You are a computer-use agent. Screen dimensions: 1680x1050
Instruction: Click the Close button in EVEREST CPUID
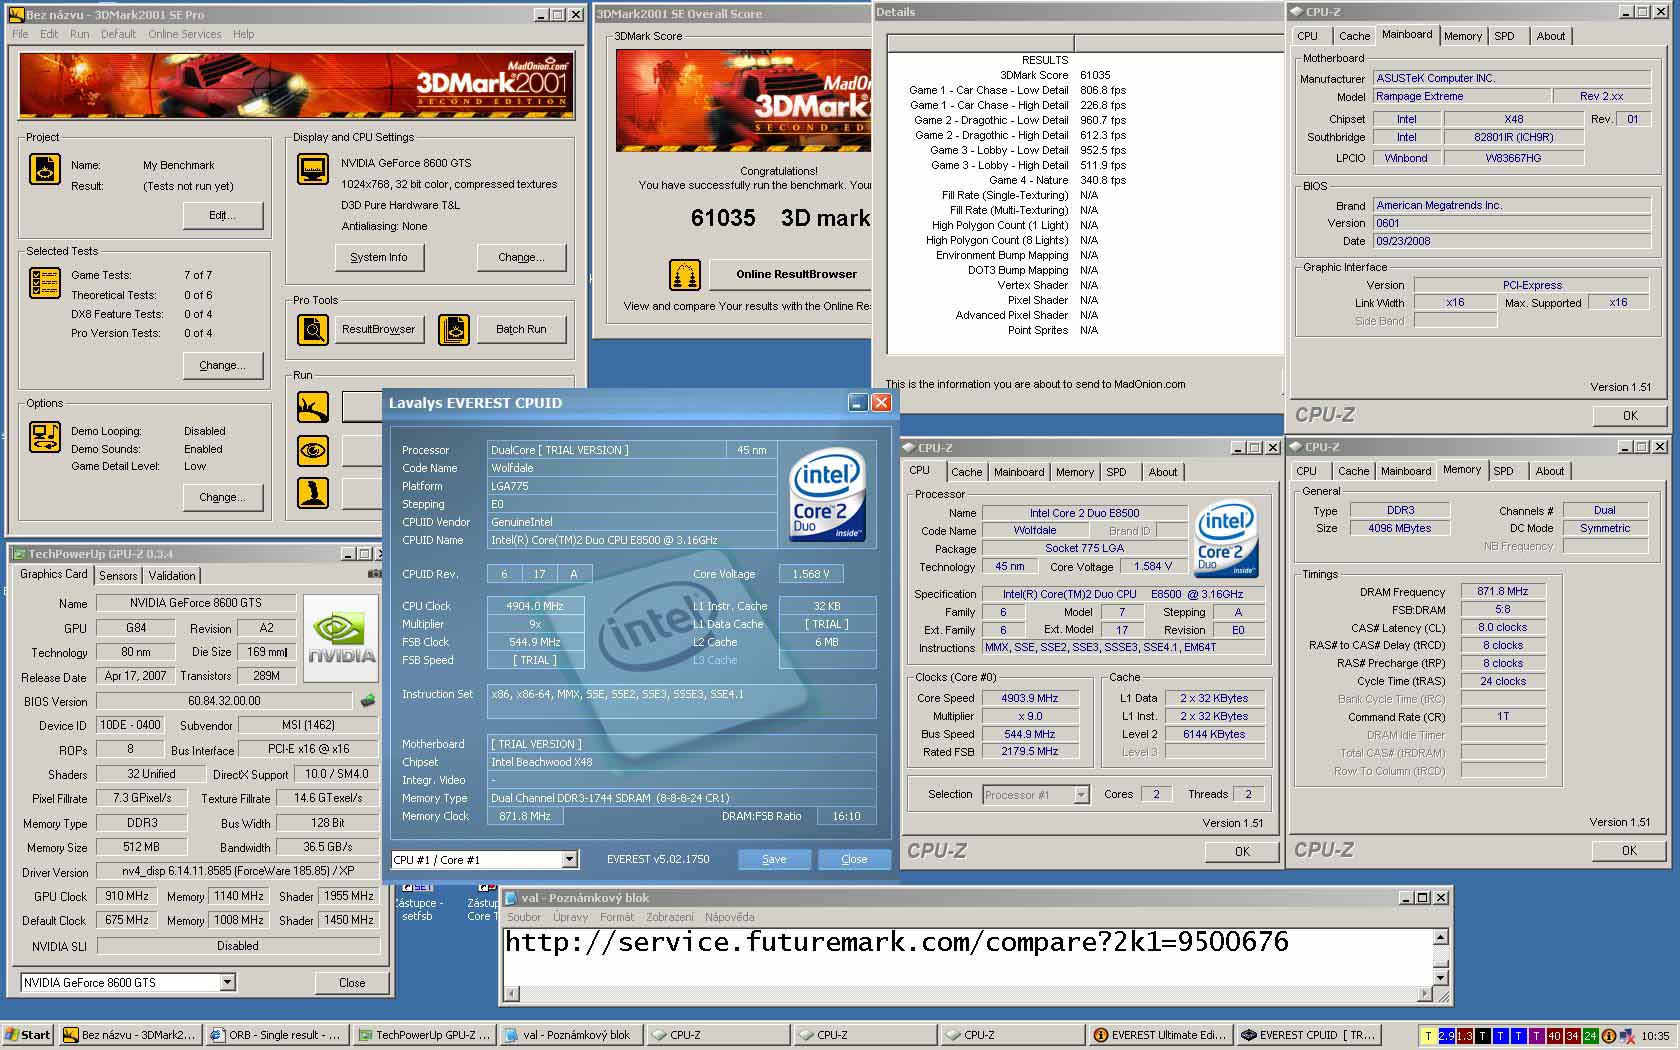click(x=854, y=859)
